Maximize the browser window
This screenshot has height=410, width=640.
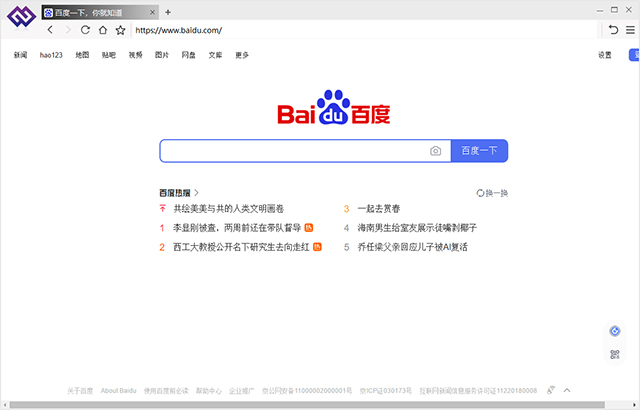(x=614, y=9)
